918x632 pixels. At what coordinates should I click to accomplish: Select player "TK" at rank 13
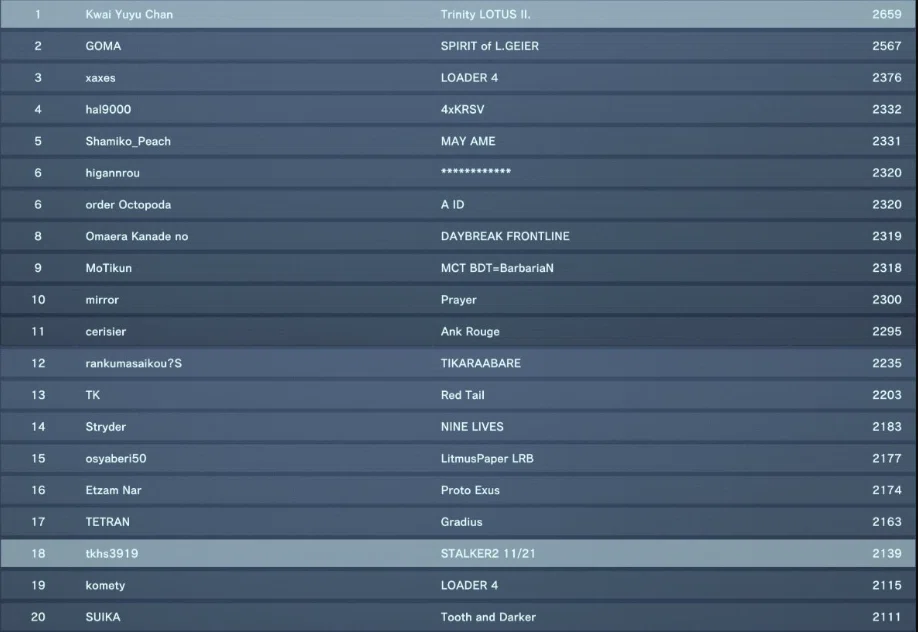pos(93,395)
